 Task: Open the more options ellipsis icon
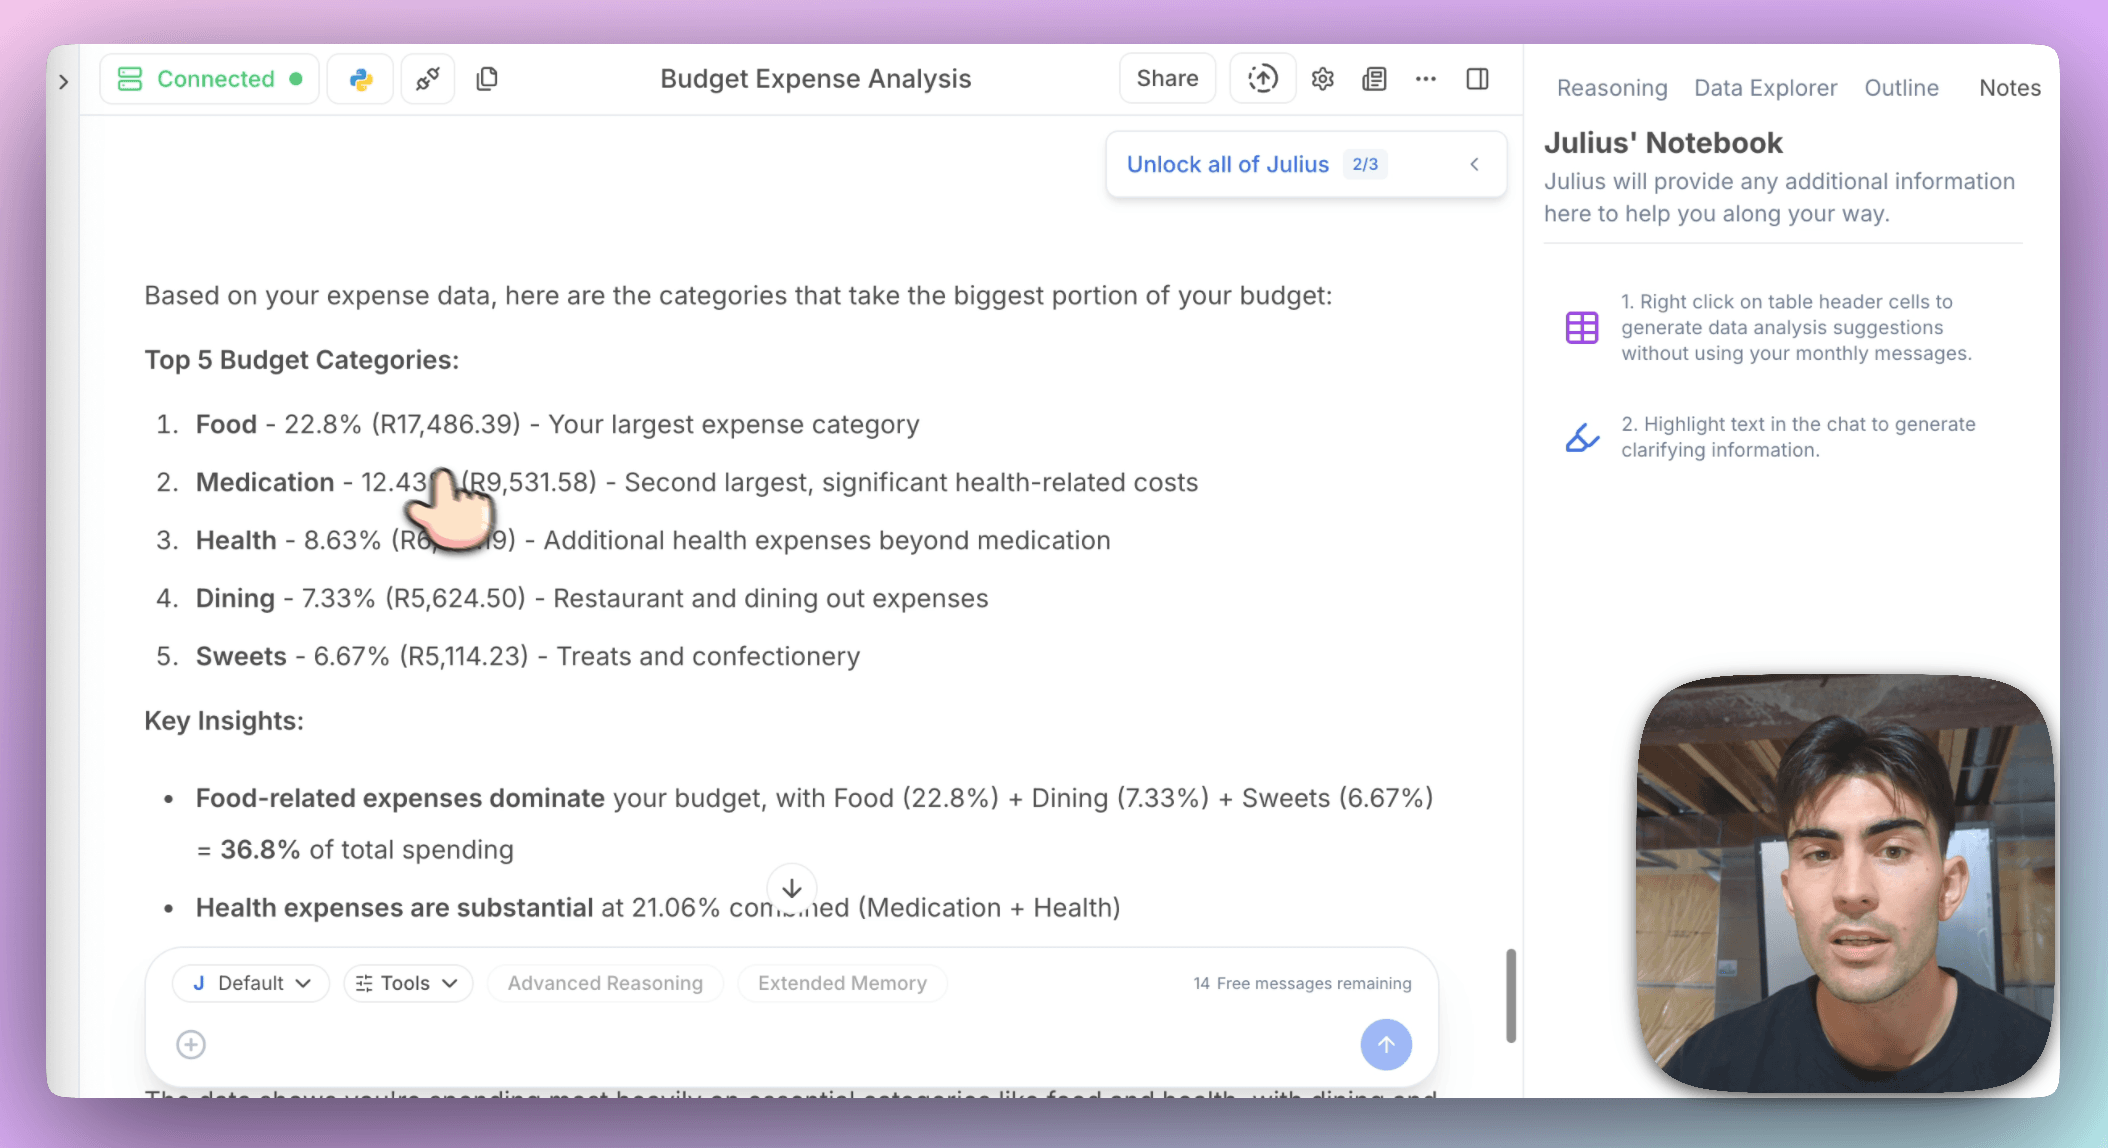[x=1426, y=78]
